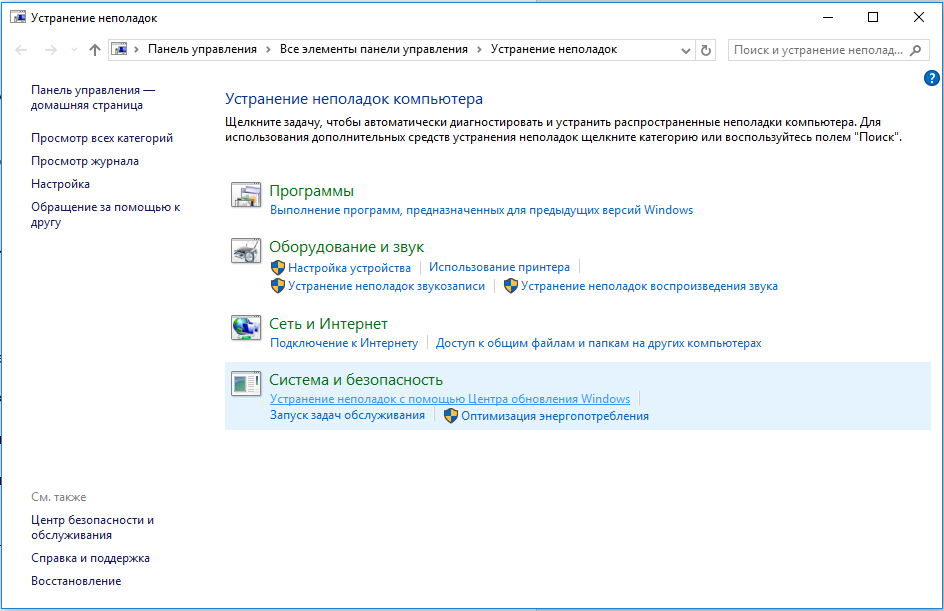The height and width of the screenshot is (611, 944).
Task: Minimize the Устранение неполадок window
Action: (x=828, y=17)
